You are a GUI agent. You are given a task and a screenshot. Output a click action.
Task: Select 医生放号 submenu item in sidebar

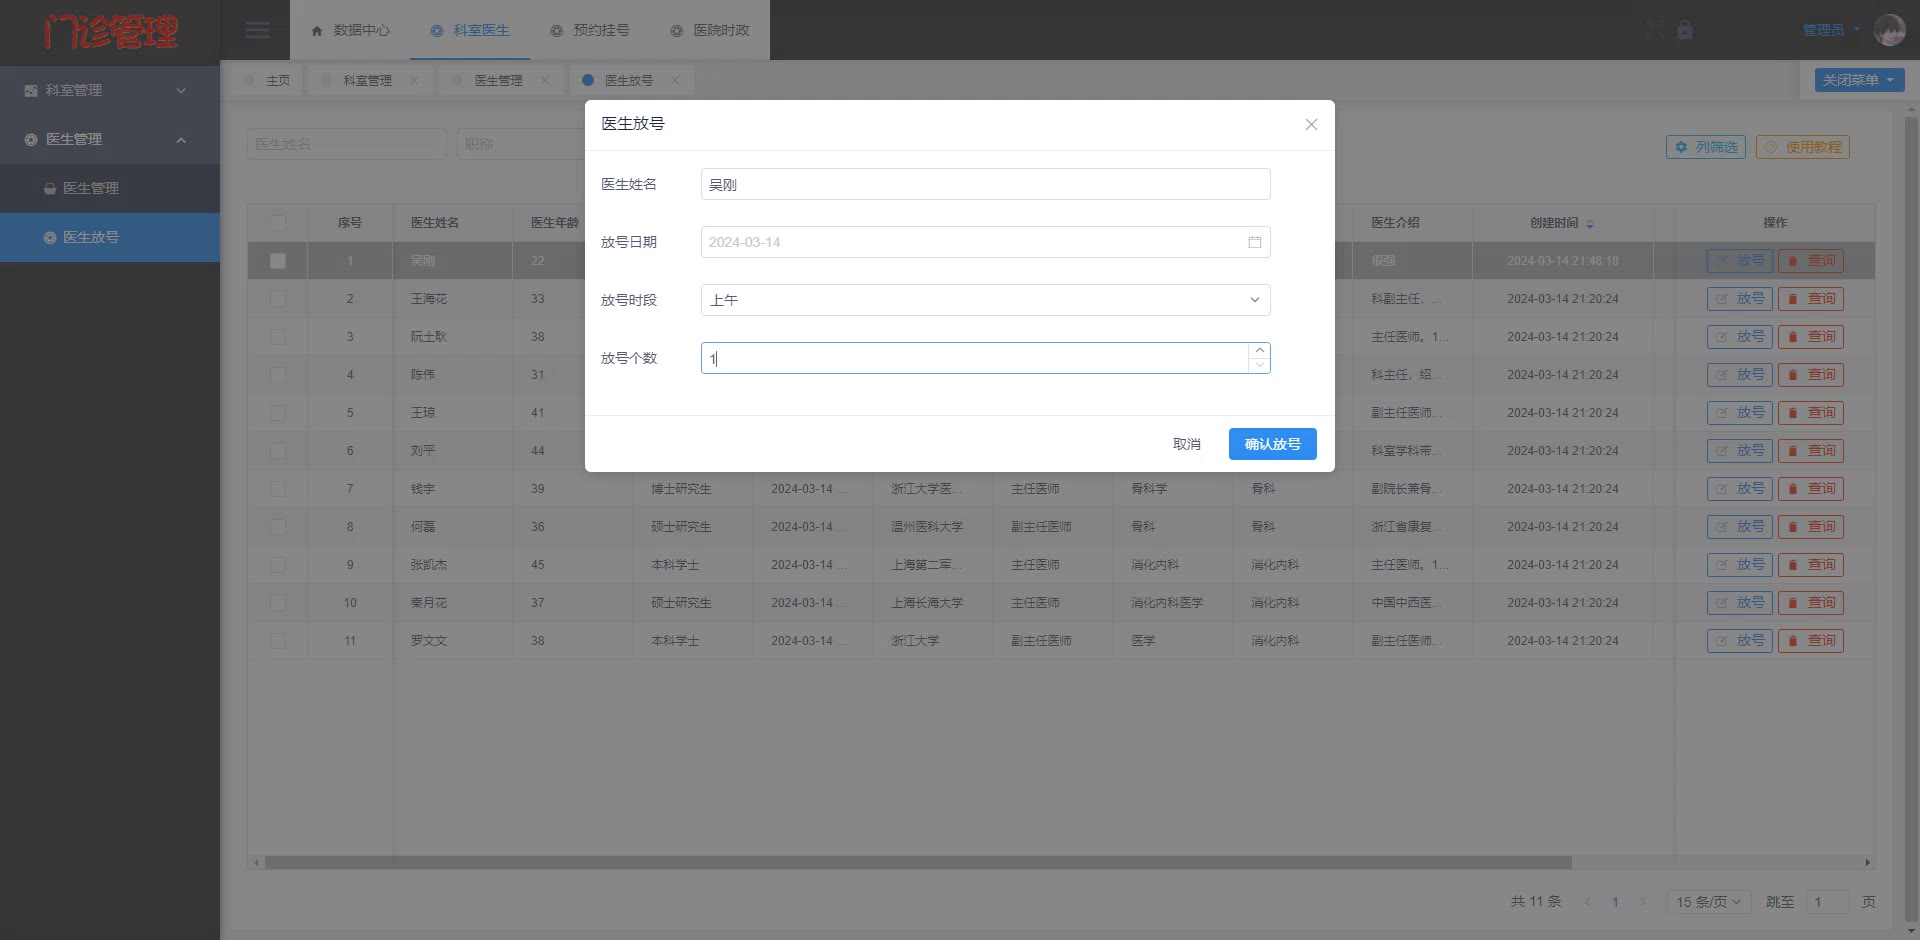point(110,237)
